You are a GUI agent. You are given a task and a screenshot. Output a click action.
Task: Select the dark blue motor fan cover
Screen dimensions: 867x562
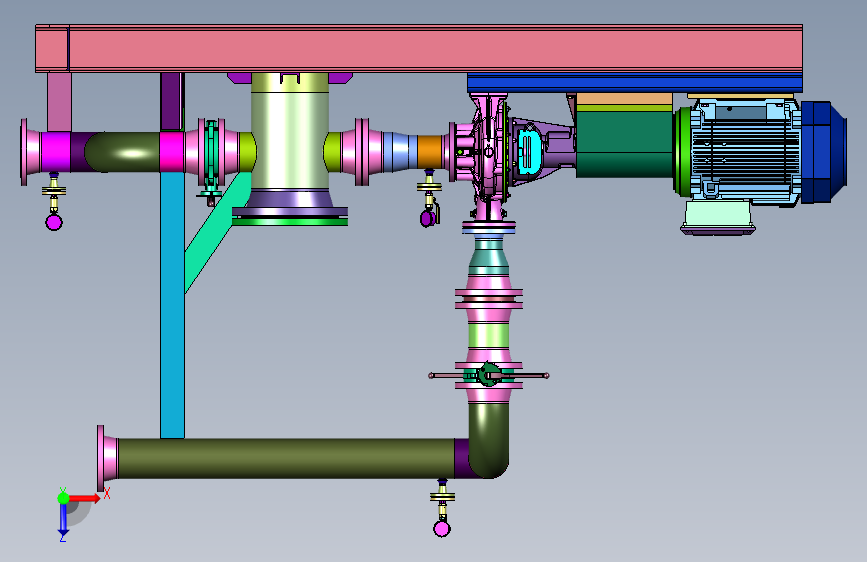pos(823,152)
